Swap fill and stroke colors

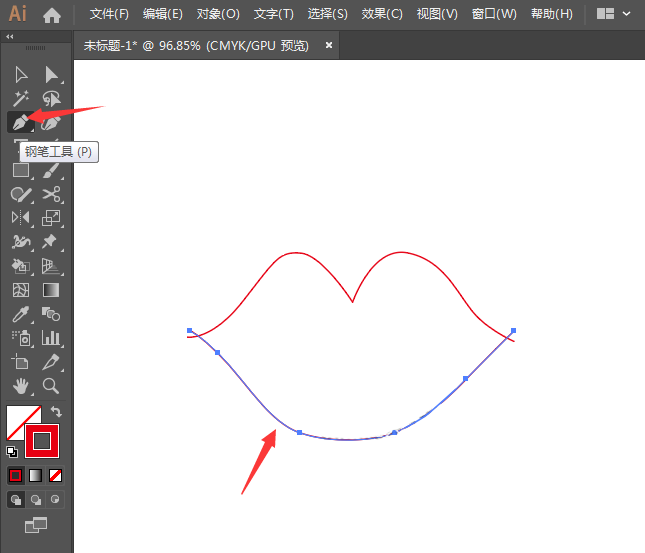[x=57, y=411]
